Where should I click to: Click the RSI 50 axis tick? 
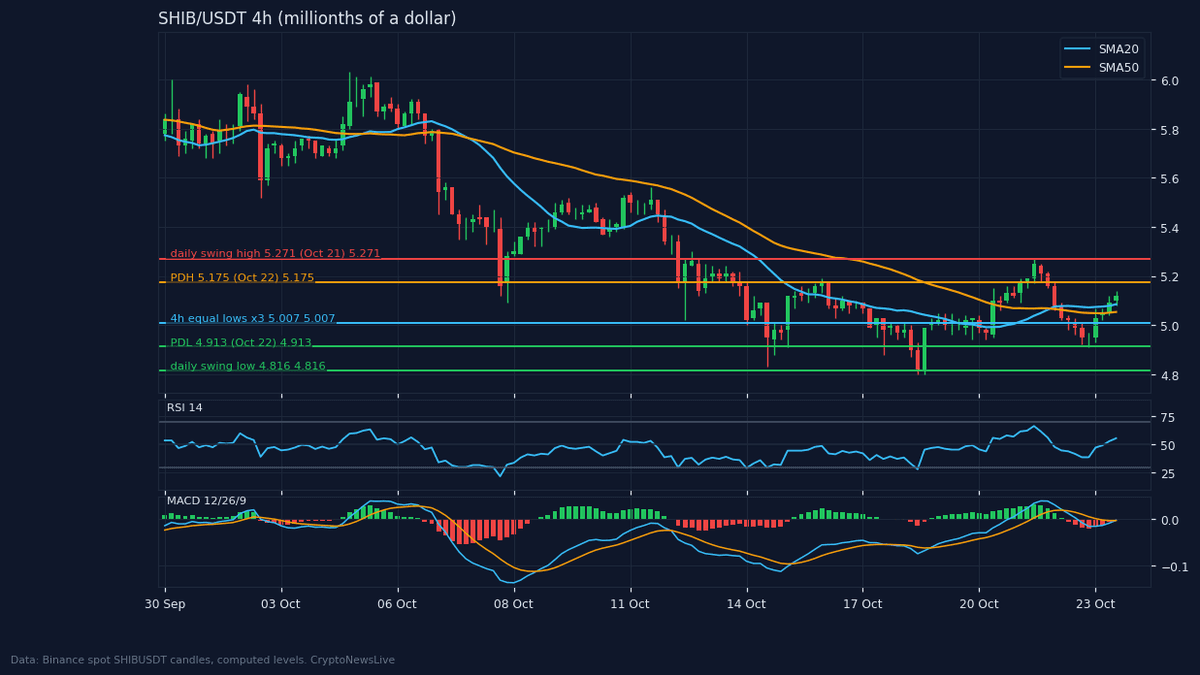(1167, 445)
